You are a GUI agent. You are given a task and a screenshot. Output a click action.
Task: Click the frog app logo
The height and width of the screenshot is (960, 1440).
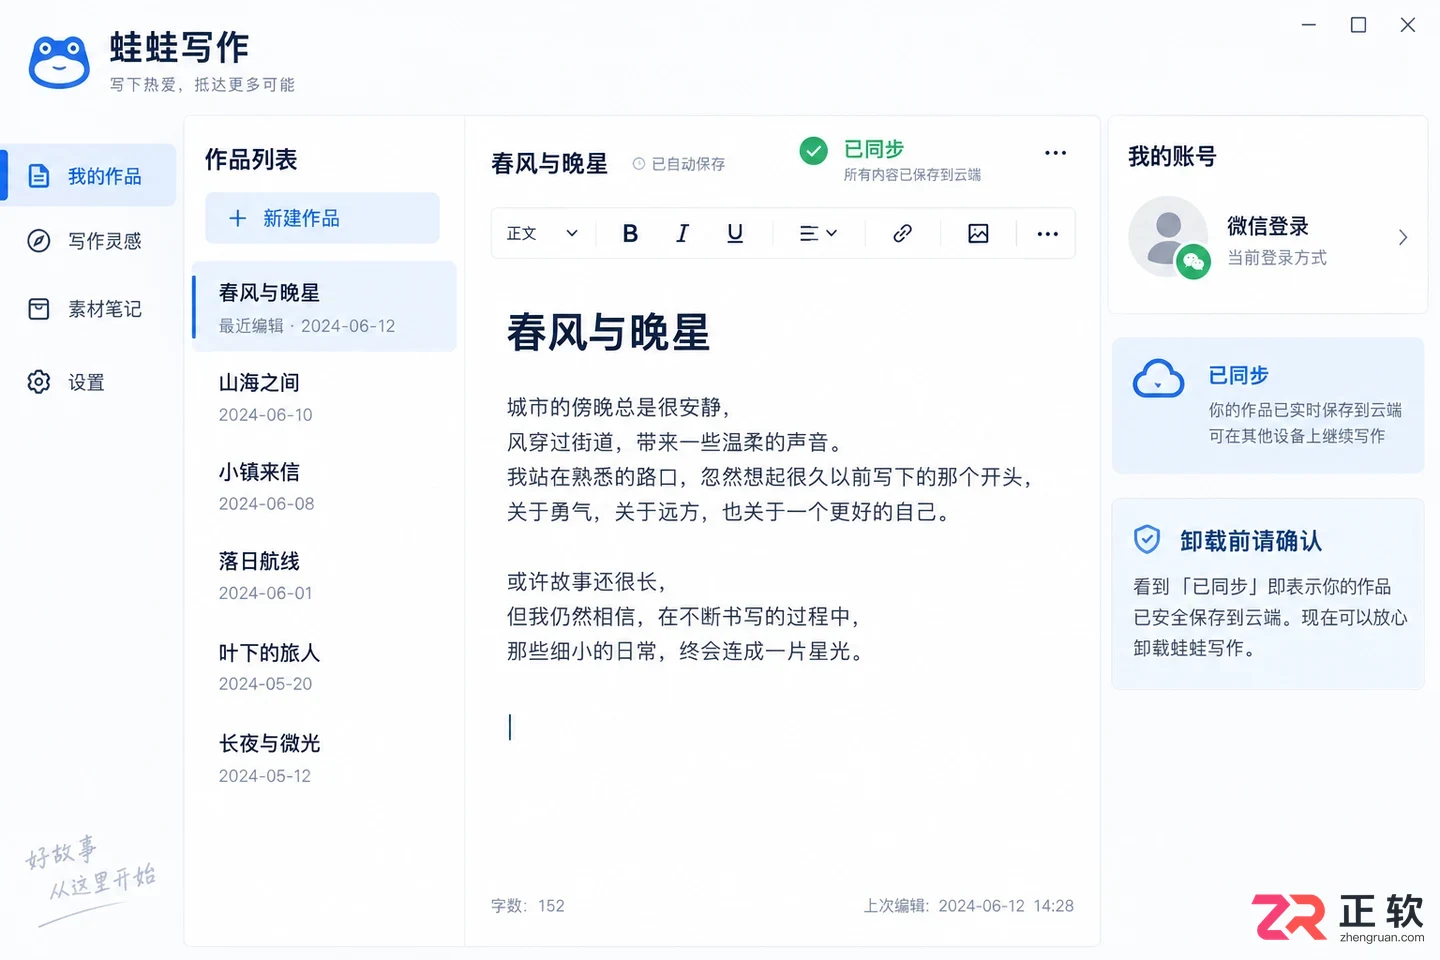pos(59,62)
